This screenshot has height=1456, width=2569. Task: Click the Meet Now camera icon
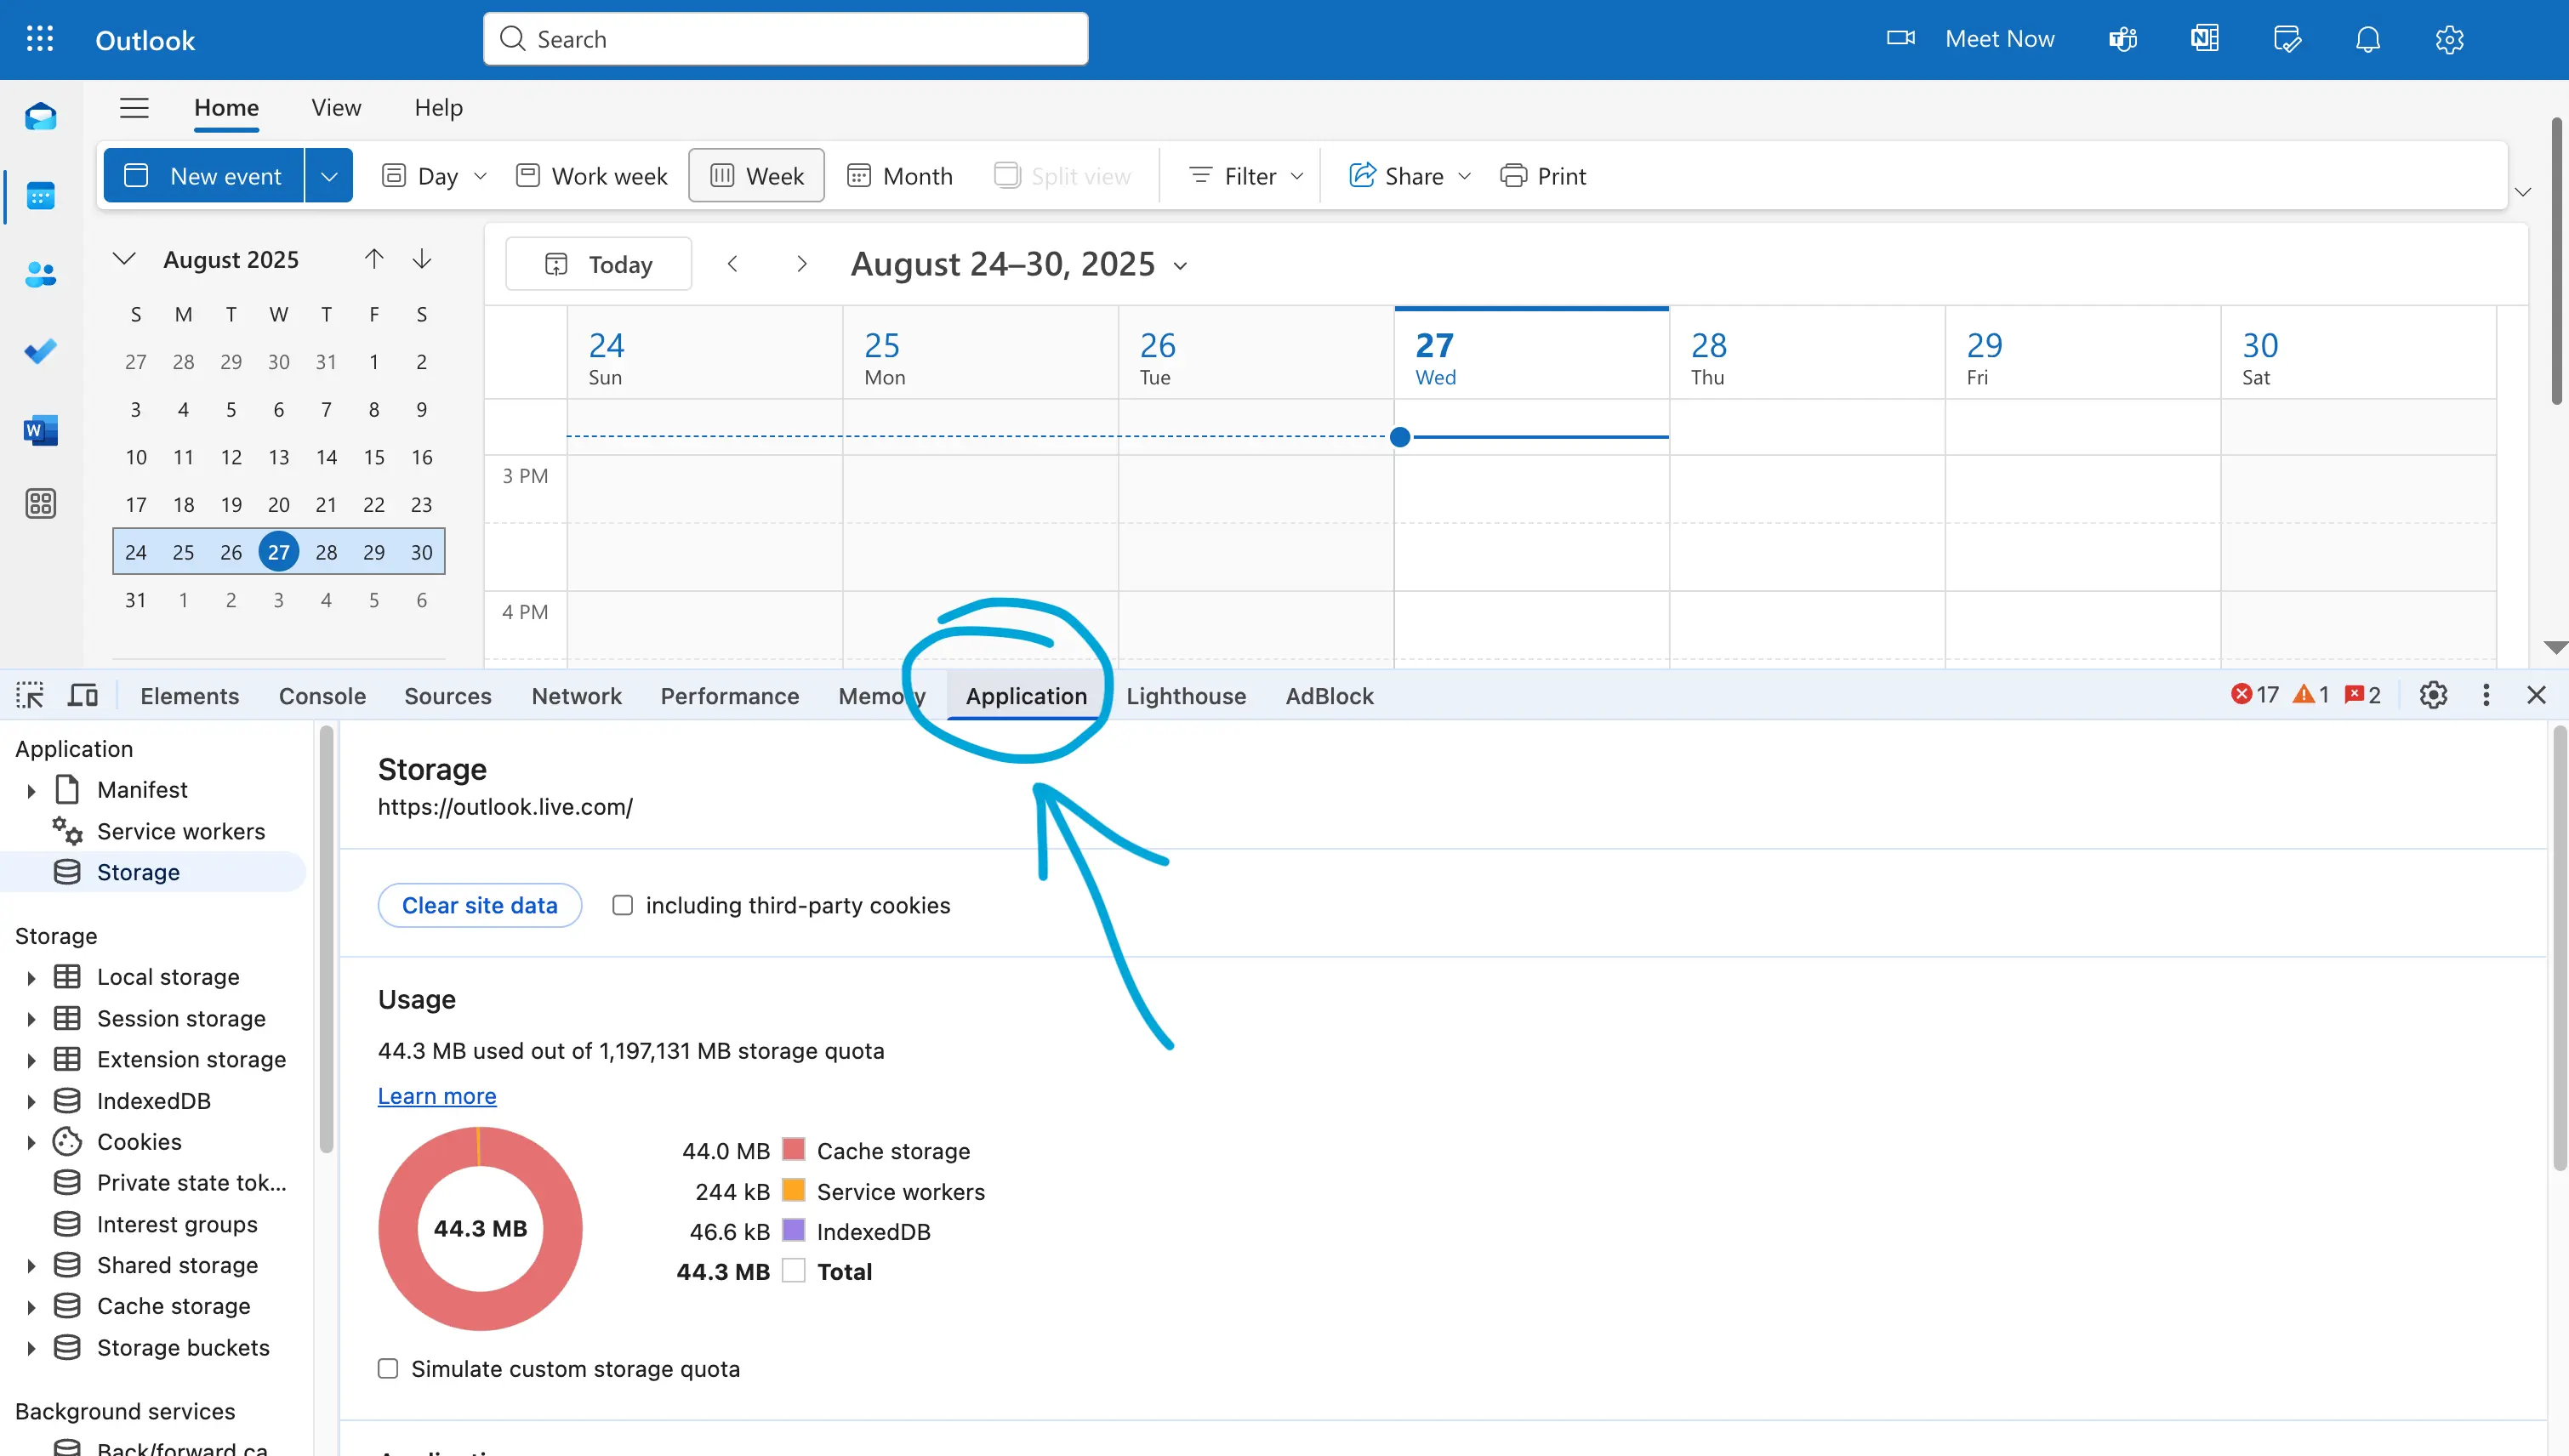tap(1900, 38)
